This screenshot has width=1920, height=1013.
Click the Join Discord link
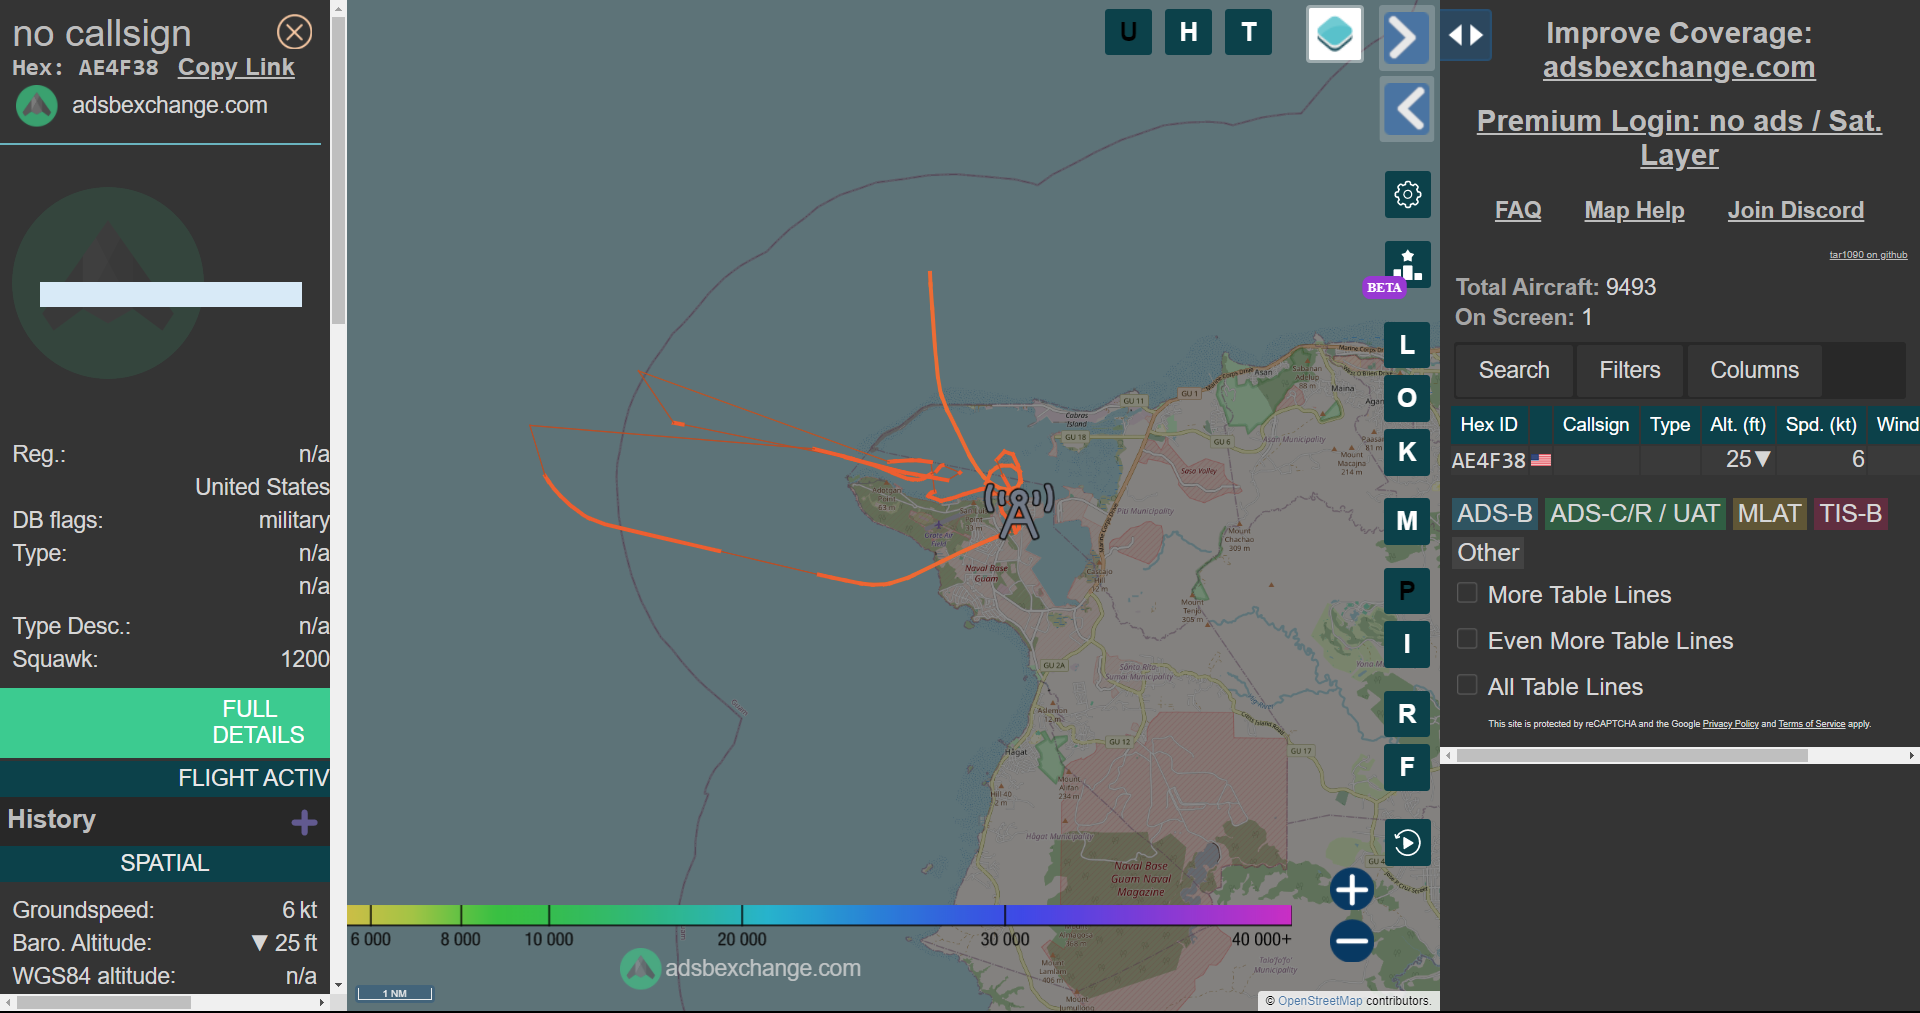coord(1795,210)
